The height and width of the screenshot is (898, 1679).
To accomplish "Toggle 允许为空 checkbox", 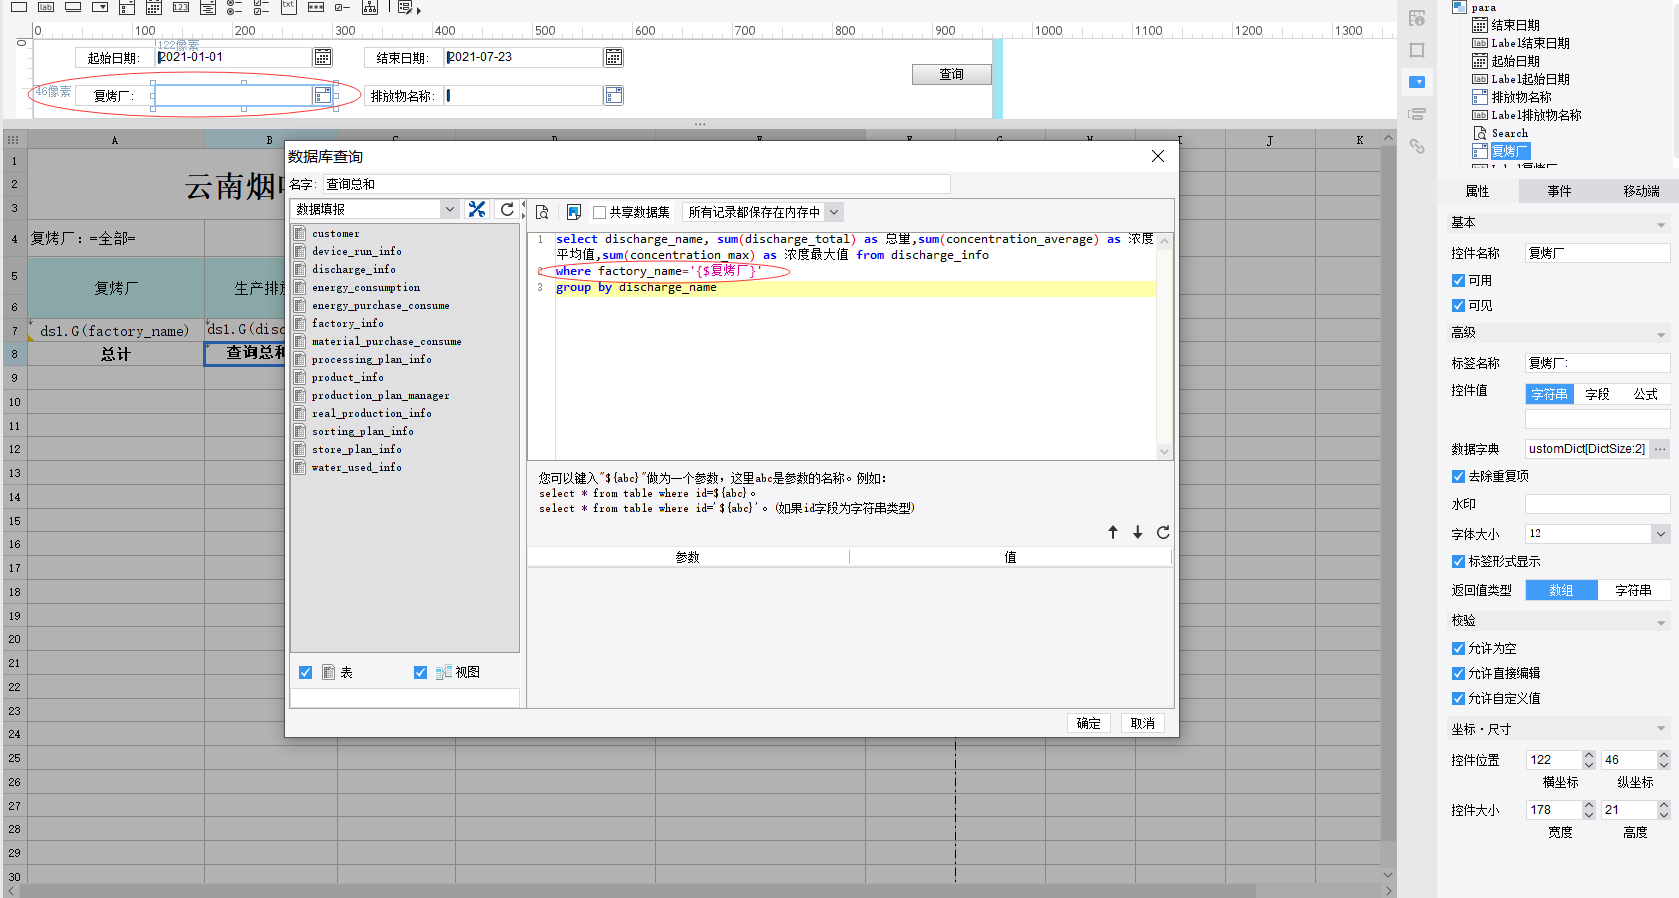I will pos(1458,648).
